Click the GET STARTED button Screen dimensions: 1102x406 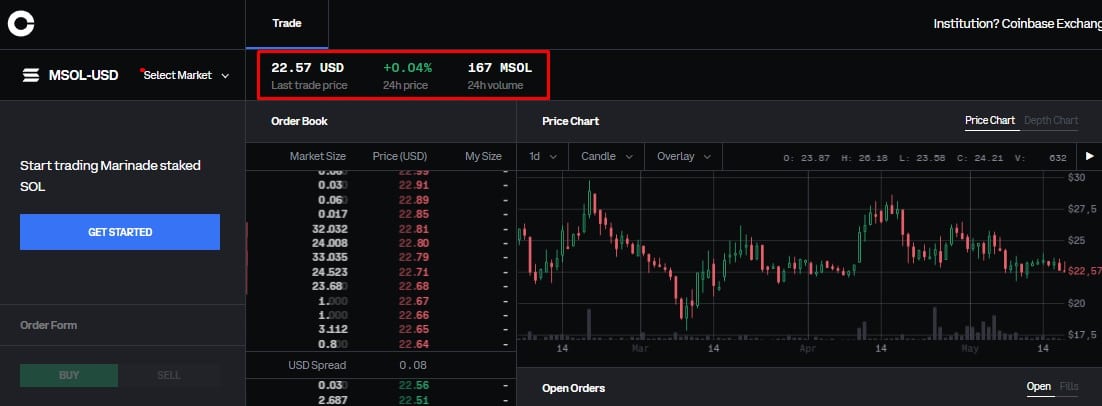(119, 232)
